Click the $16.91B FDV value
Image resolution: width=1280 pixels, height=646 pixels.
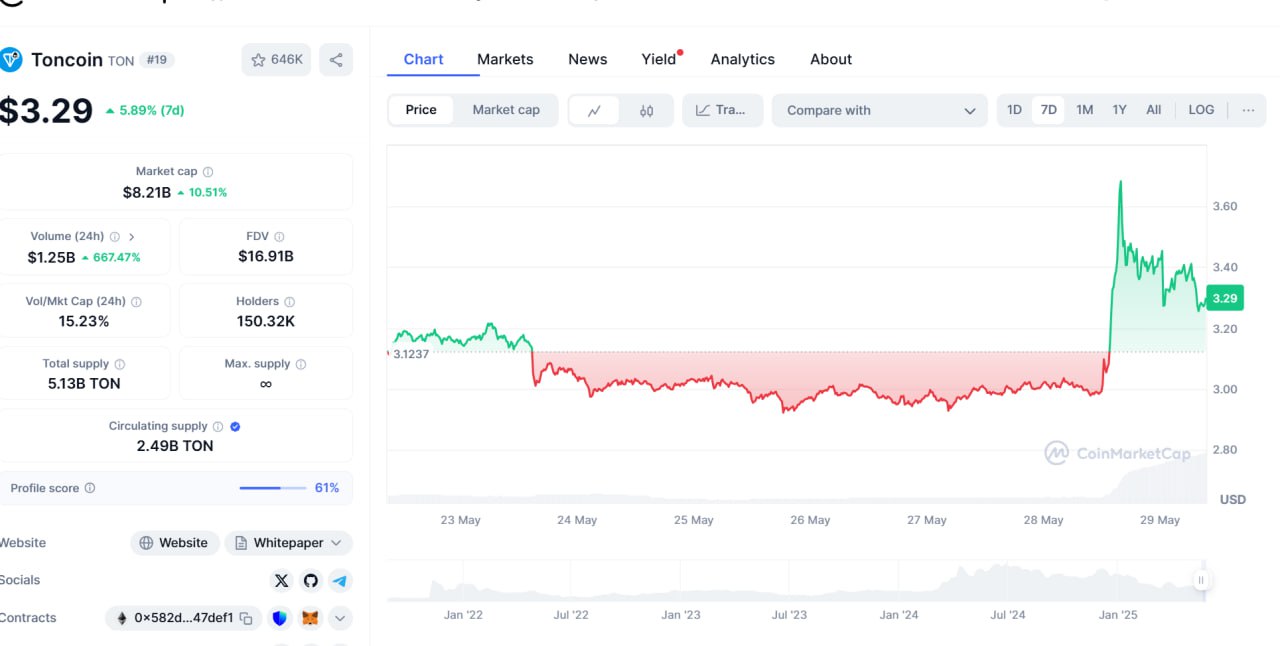click(x=266, y=257)
